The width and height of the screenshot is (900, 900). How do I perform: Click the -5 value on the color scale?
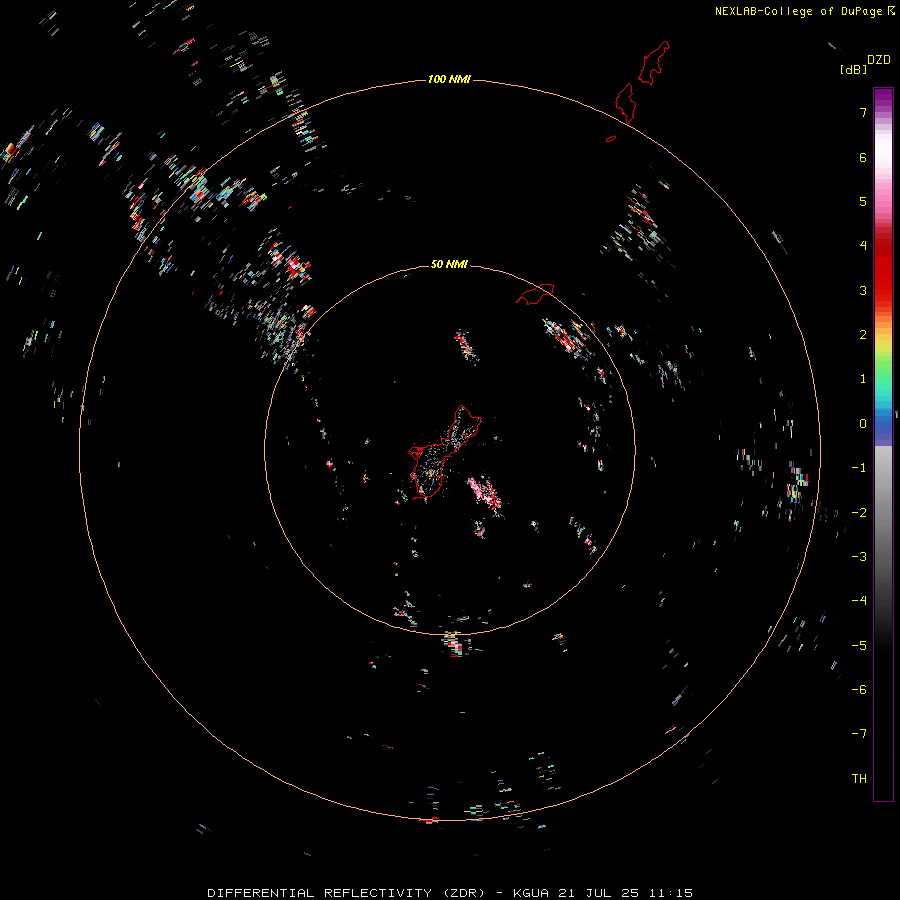point(859,646)
